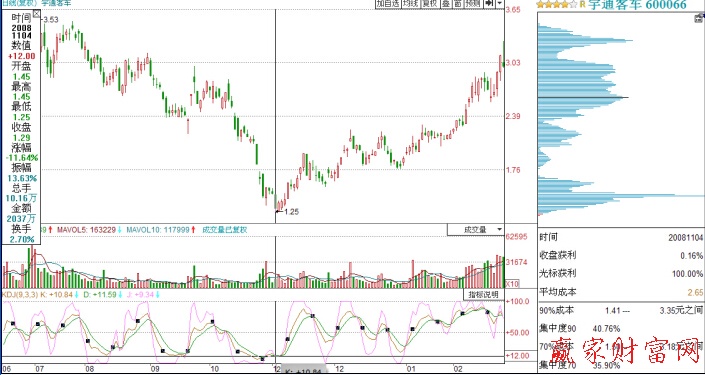Click the KDJ(9,3,3) indicator label
This screenshot has height=375, width=705.
[19, 295]
